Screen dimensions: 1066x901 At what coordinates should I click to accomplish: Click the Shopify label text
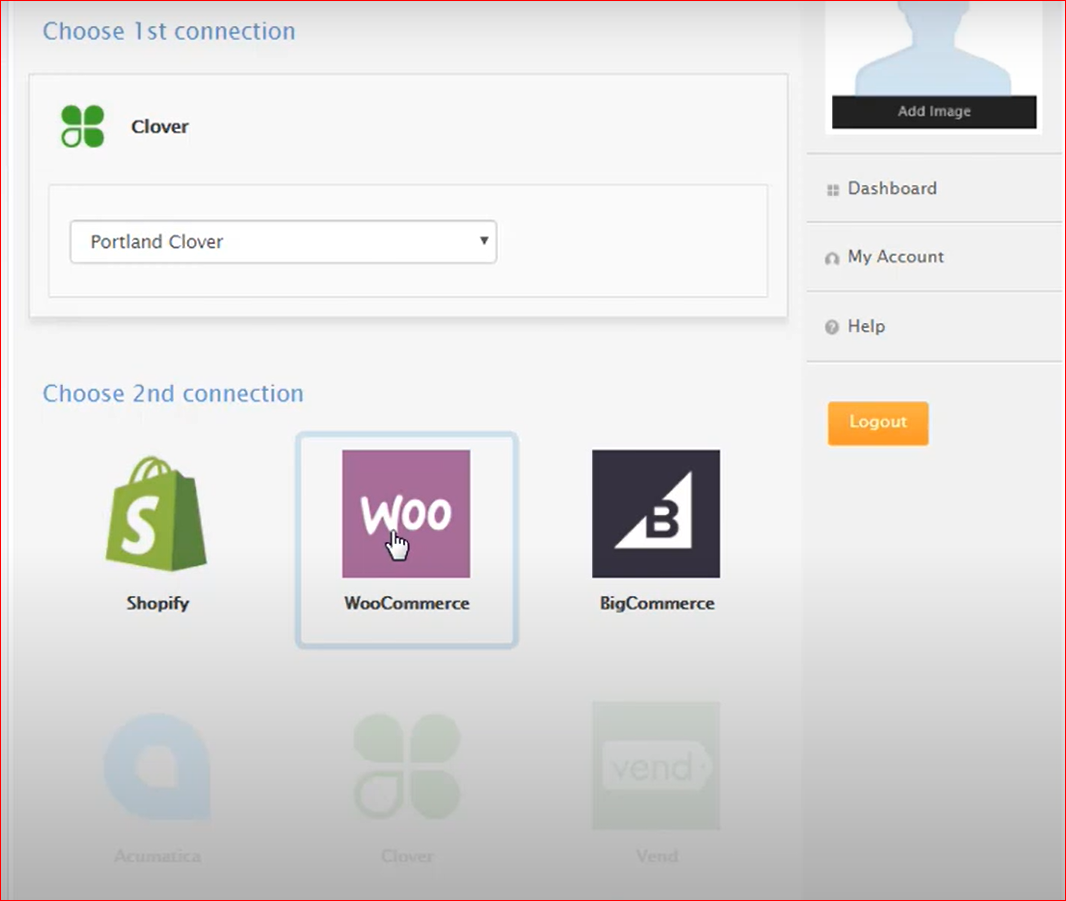[158, 603]
